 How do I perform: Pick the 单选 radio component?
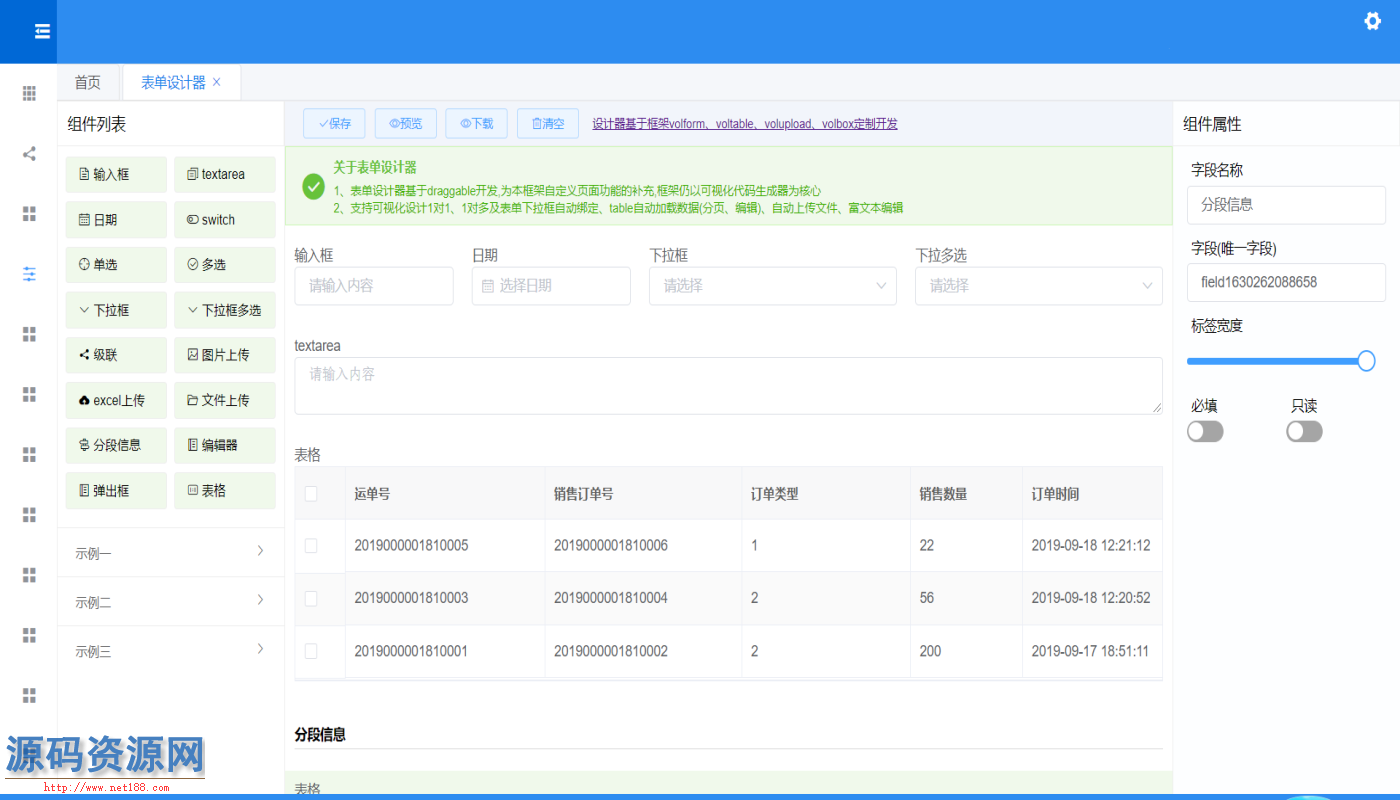pos(116,265)
